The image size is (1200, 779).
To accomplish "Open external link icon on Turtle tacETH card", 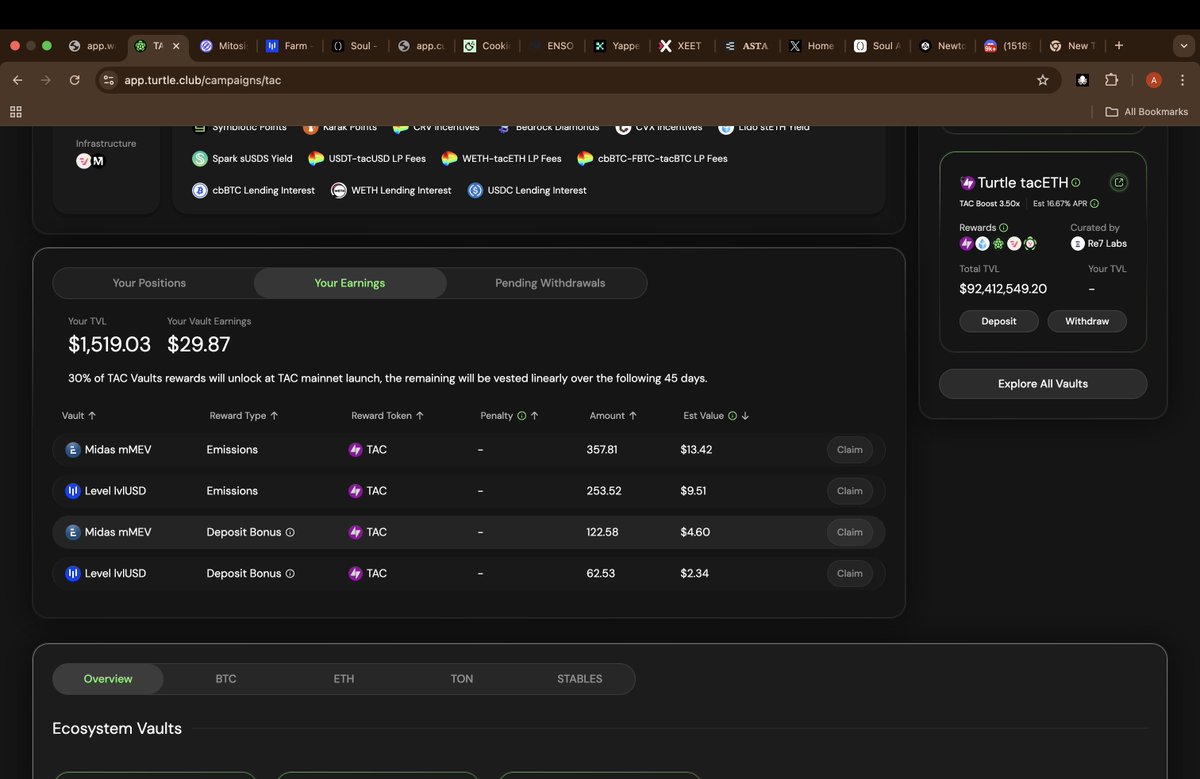I will (1119, 182).
